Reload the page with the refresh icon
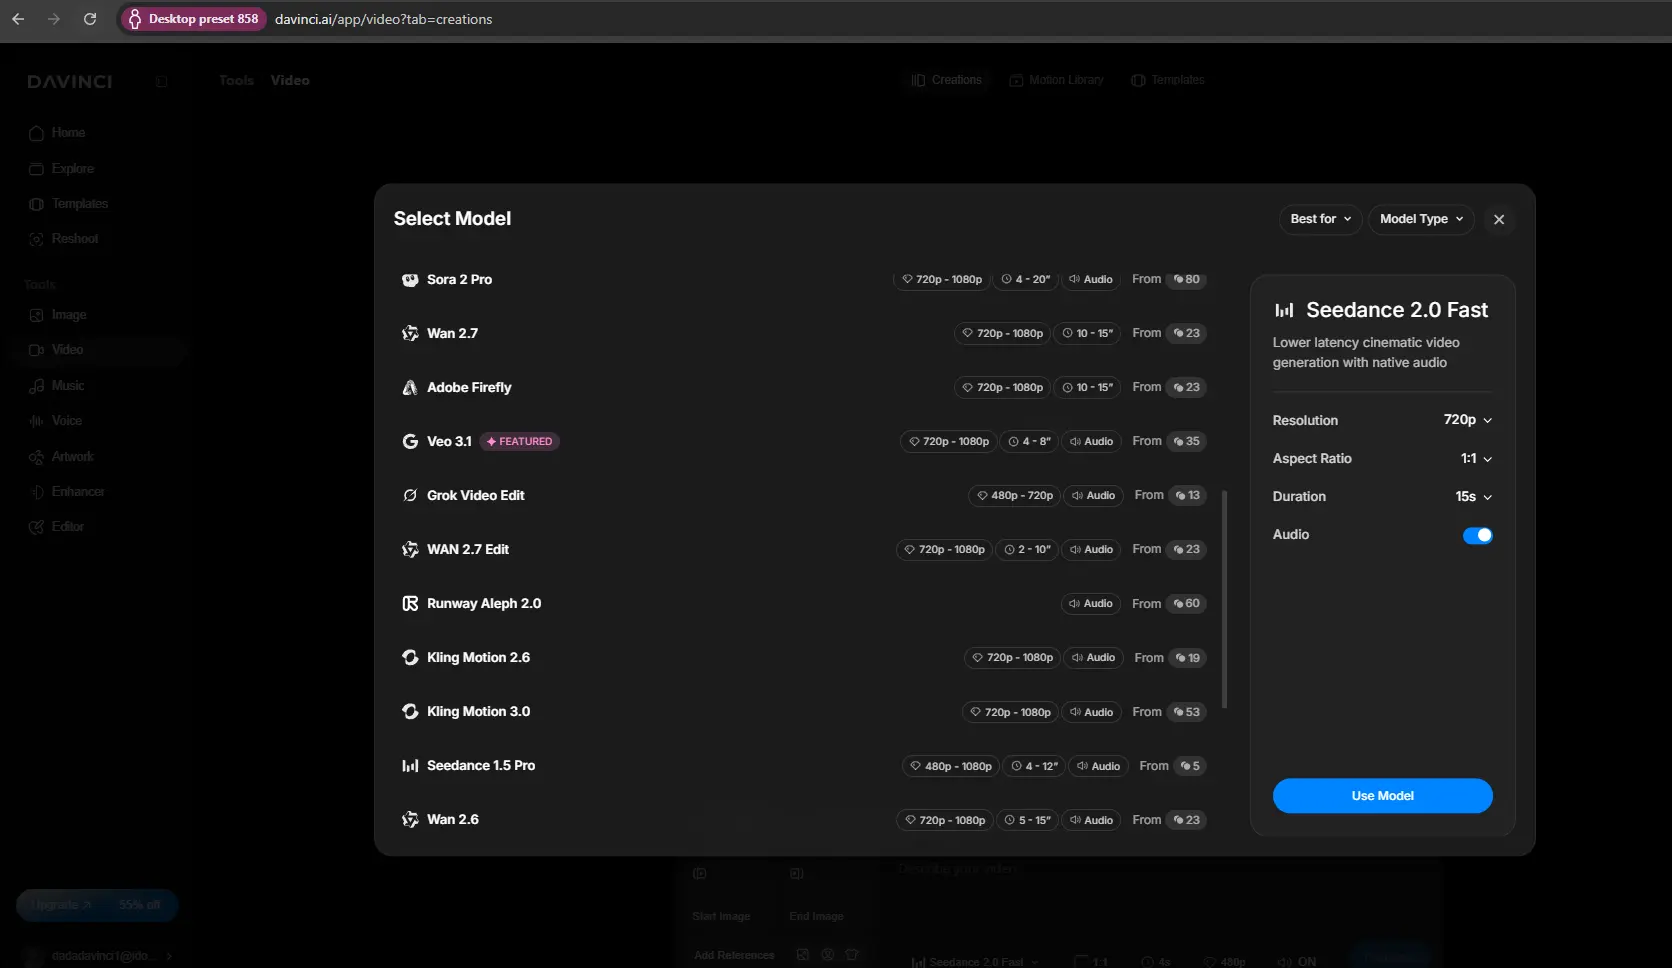Screen dimensions: 1672x968 tap(90, 19)
